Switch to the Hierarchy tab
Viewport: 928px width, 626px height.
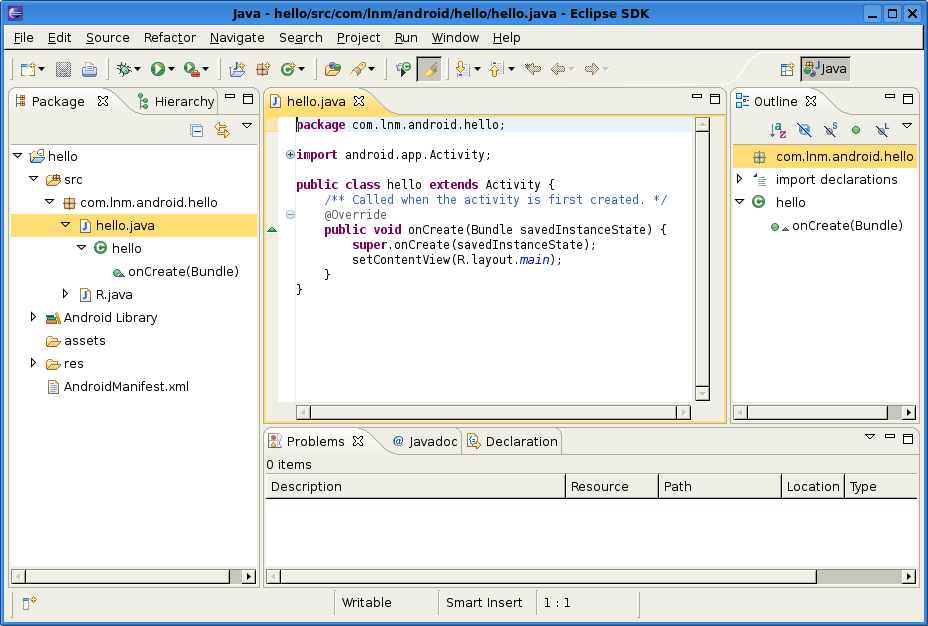[175, 102]
